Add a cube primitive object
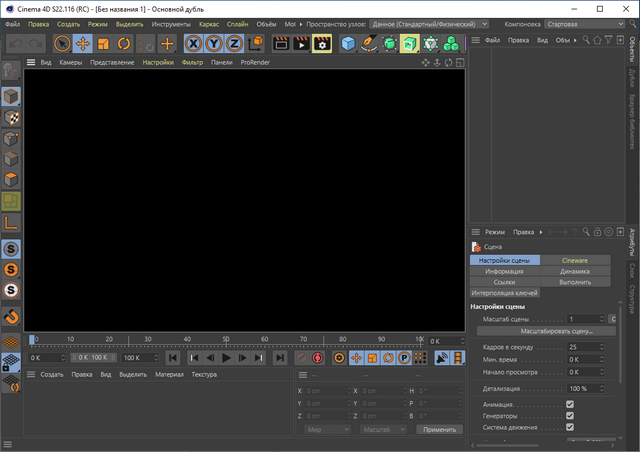Viewport: 640px width, 452px height. coord(348,44)
